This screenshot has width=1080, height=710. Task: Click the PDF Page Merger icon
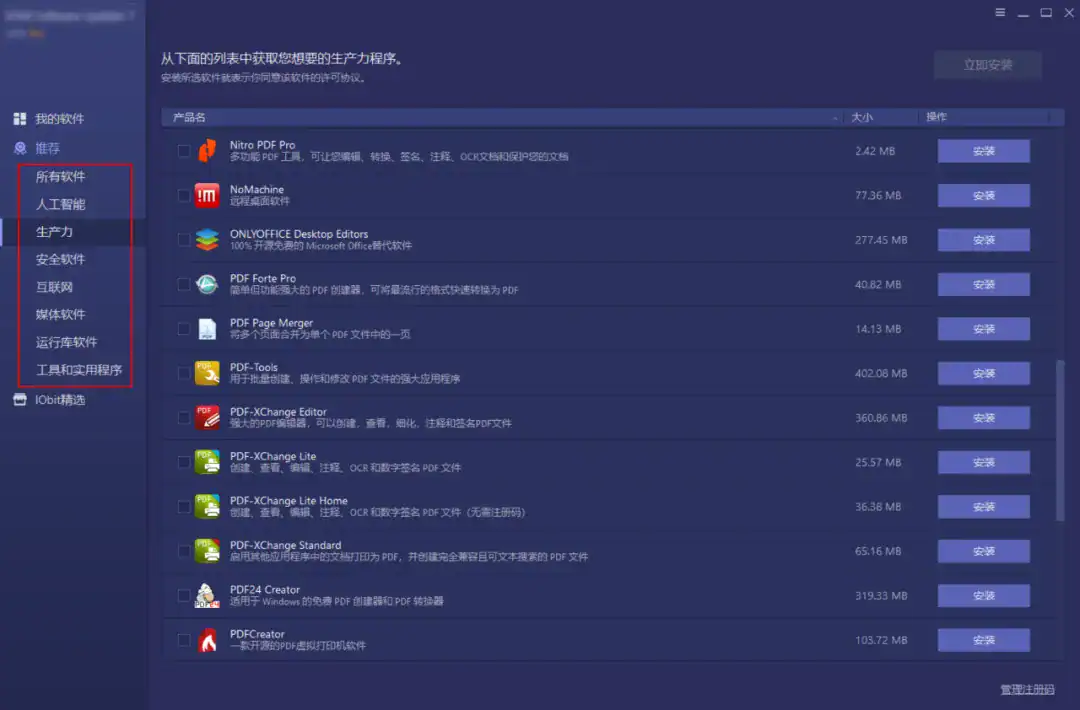coord(207,328)
